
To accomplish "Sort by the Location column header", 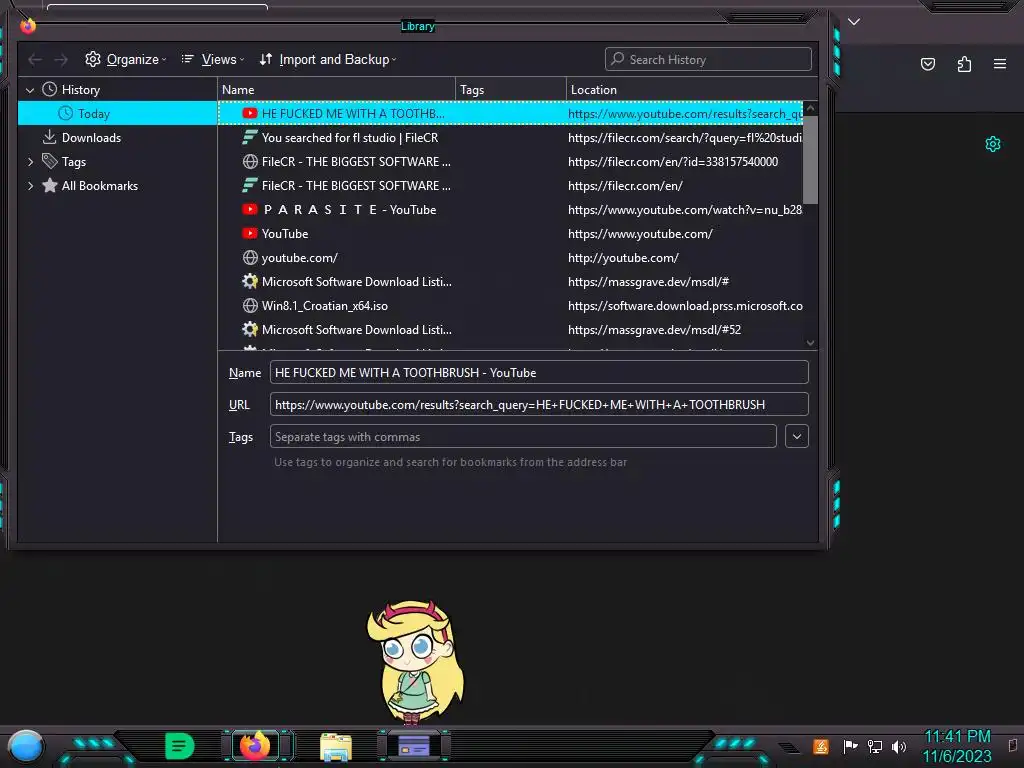I will (x=691, y=89).
